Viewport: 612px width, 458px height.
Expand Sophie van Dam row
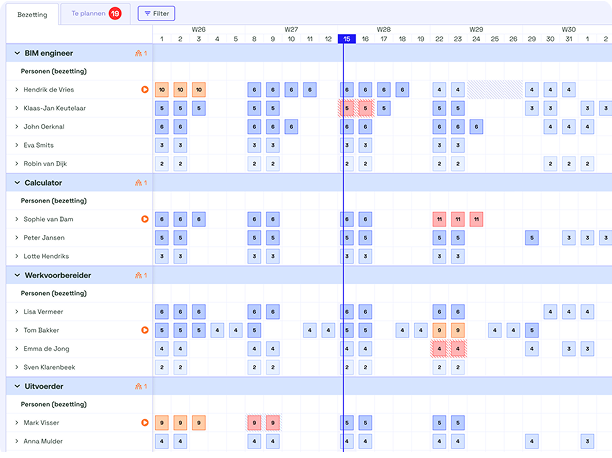point(16,219)
